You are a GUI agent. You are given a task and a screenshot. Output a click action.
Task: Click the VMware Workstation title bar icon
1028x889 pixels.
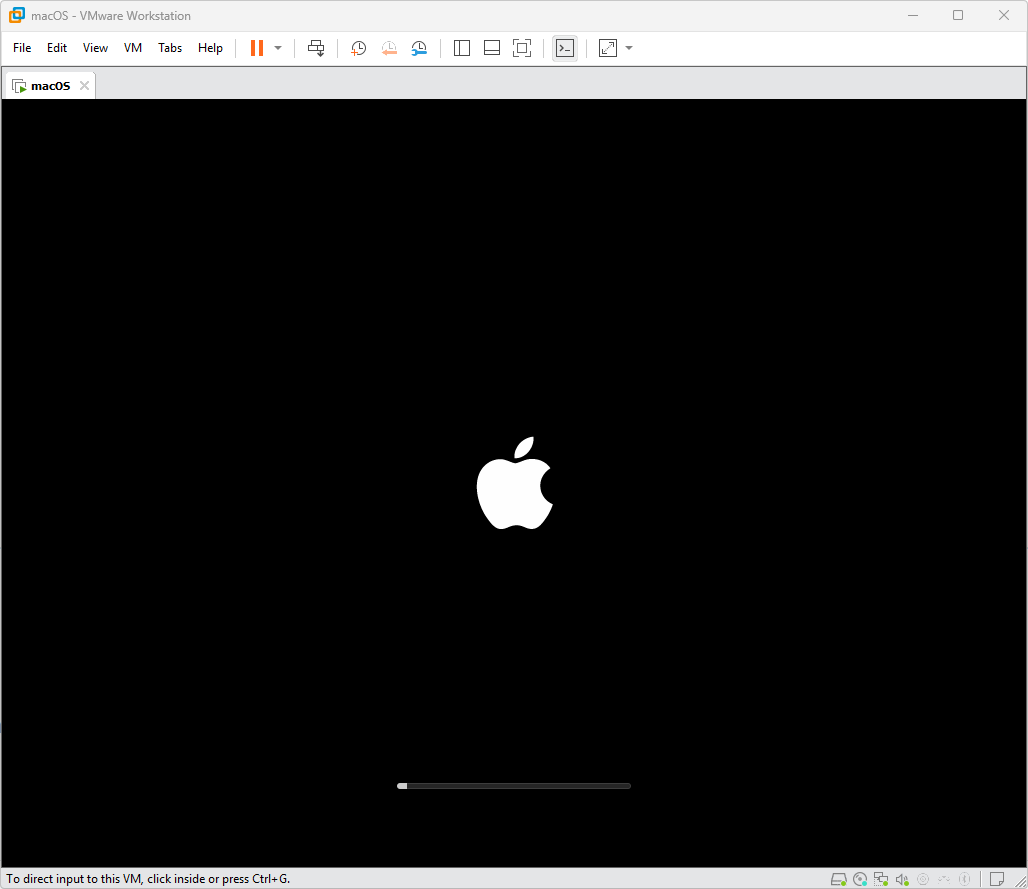[17, 15]
